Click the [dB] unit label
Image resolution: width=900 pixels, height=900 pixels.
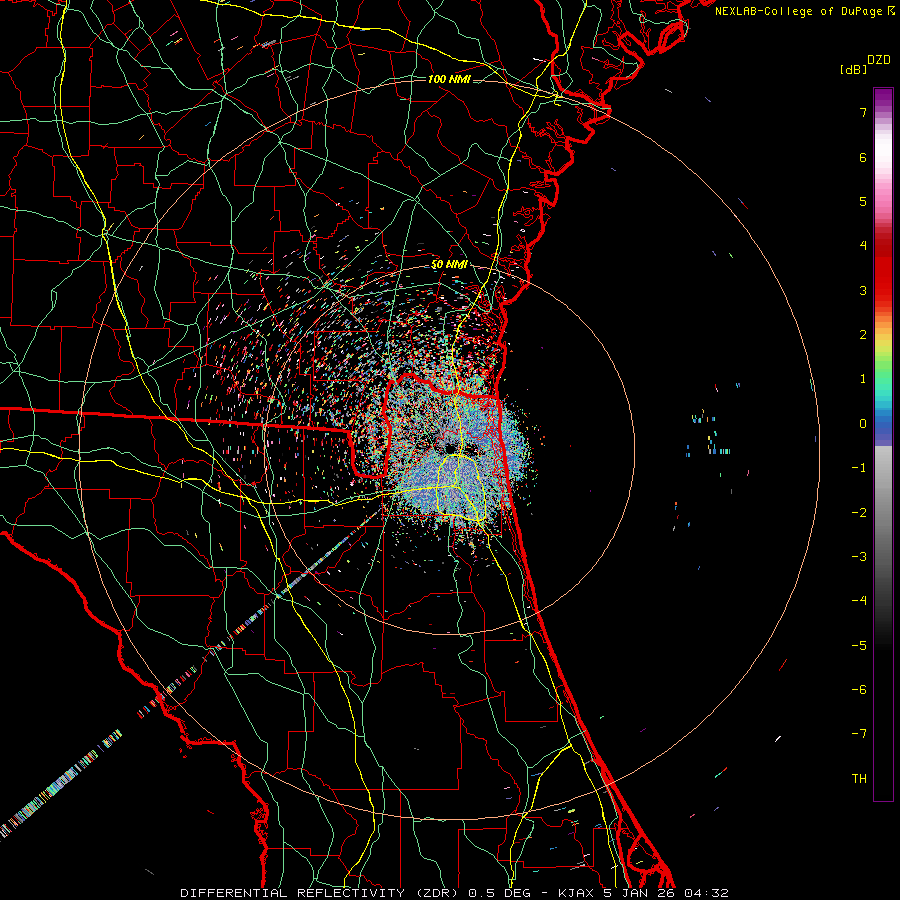[x=854, y=69]
